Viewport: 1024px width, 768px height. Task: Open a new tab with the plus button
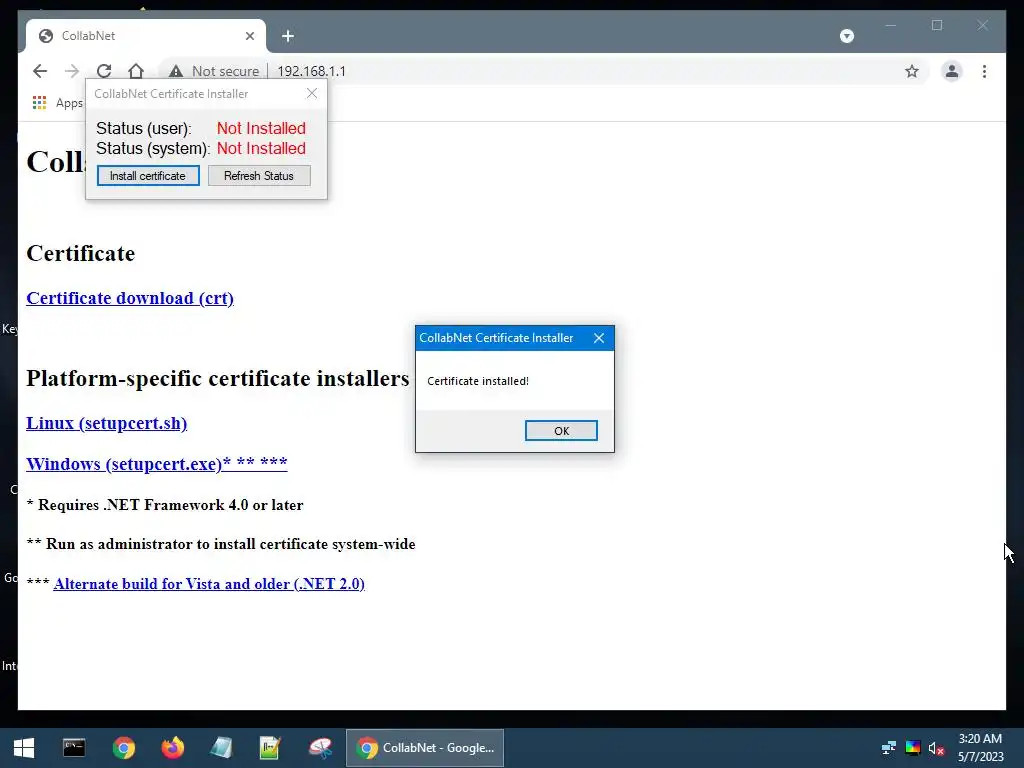[x=288, y=36]
